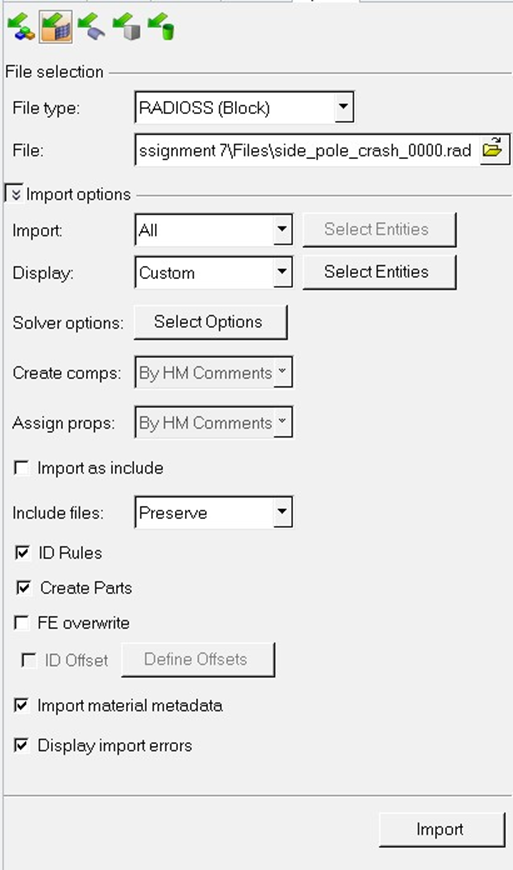
Task: Disable Import material metadata checkbox
Action: click(21, 705)
